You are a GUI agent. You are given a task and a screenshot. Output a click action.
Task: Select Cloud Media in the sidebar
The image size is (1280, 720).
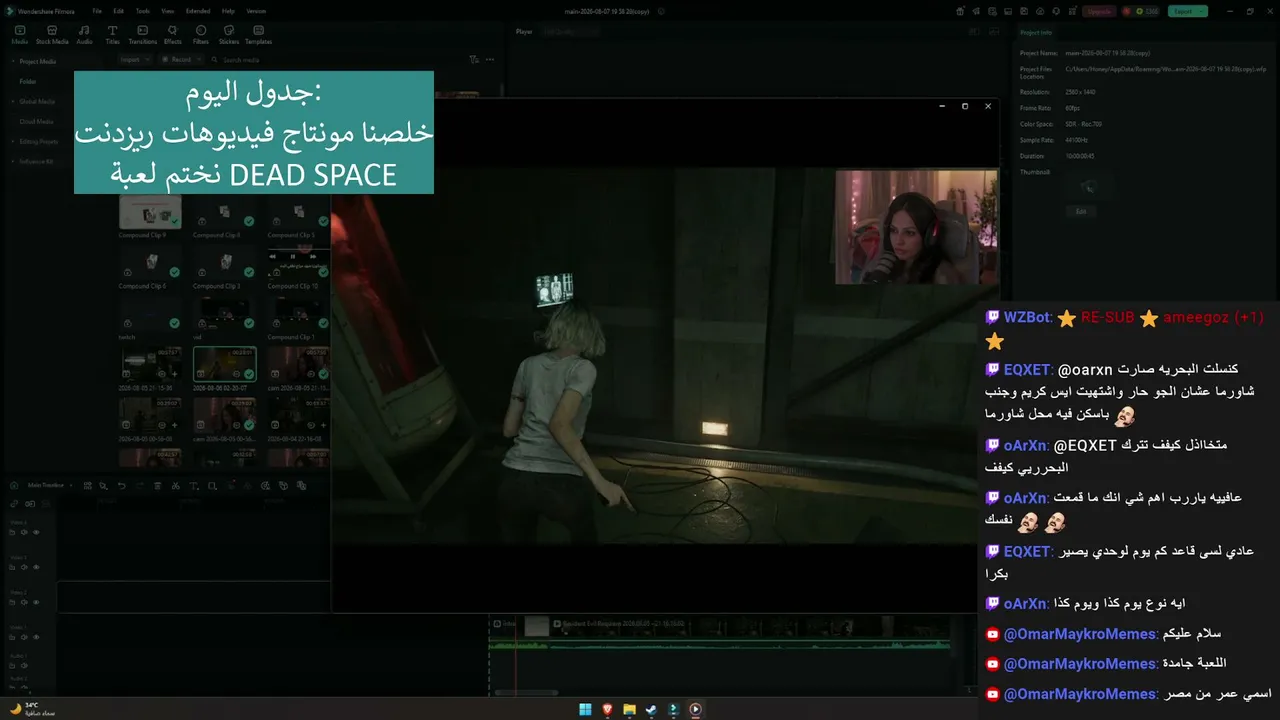pyautogui.click(x=36, y=121)
